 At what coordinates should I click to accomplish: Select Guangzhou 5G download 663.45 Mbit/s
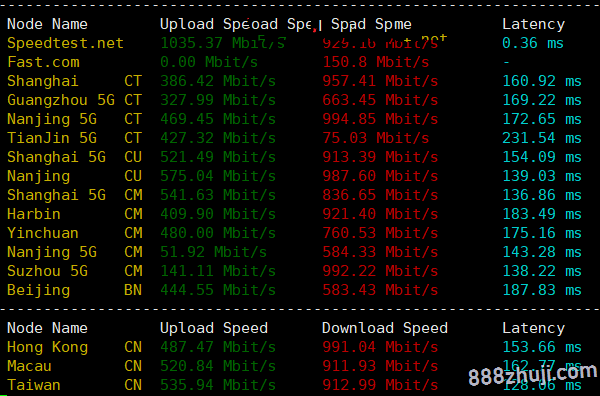pyautogui.click(x=380, y=100)
